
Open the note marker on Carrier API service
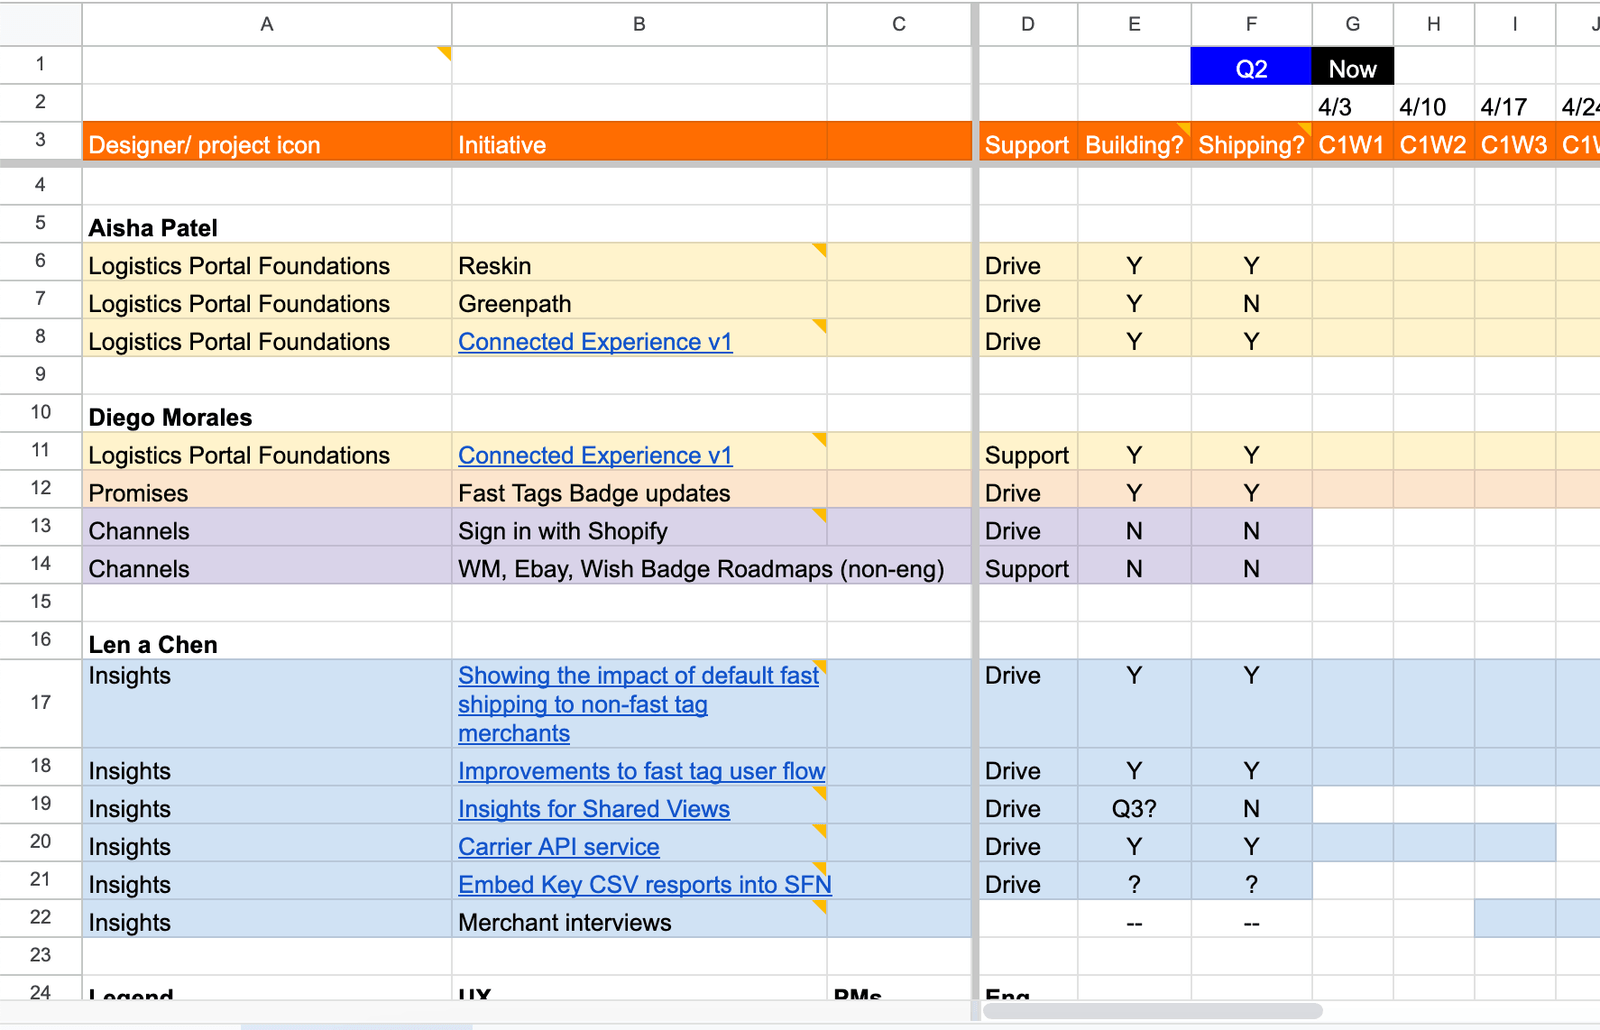click(x=819, y=833)
